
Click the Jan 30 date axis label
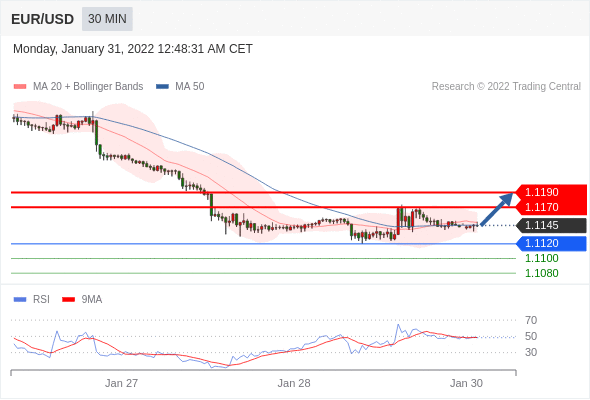(466, 383)
